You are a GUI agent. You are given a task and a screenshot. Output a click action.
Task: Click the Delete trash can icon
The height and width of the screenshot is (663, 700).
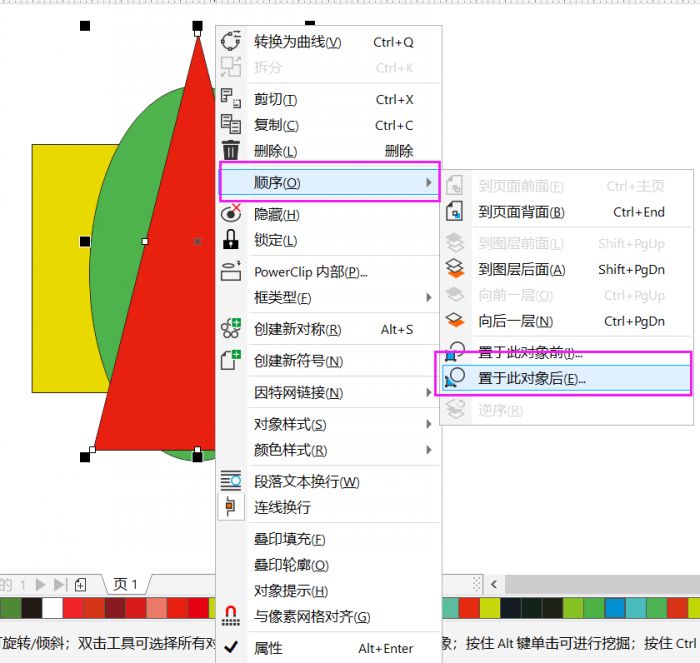(x=231, y=150)
